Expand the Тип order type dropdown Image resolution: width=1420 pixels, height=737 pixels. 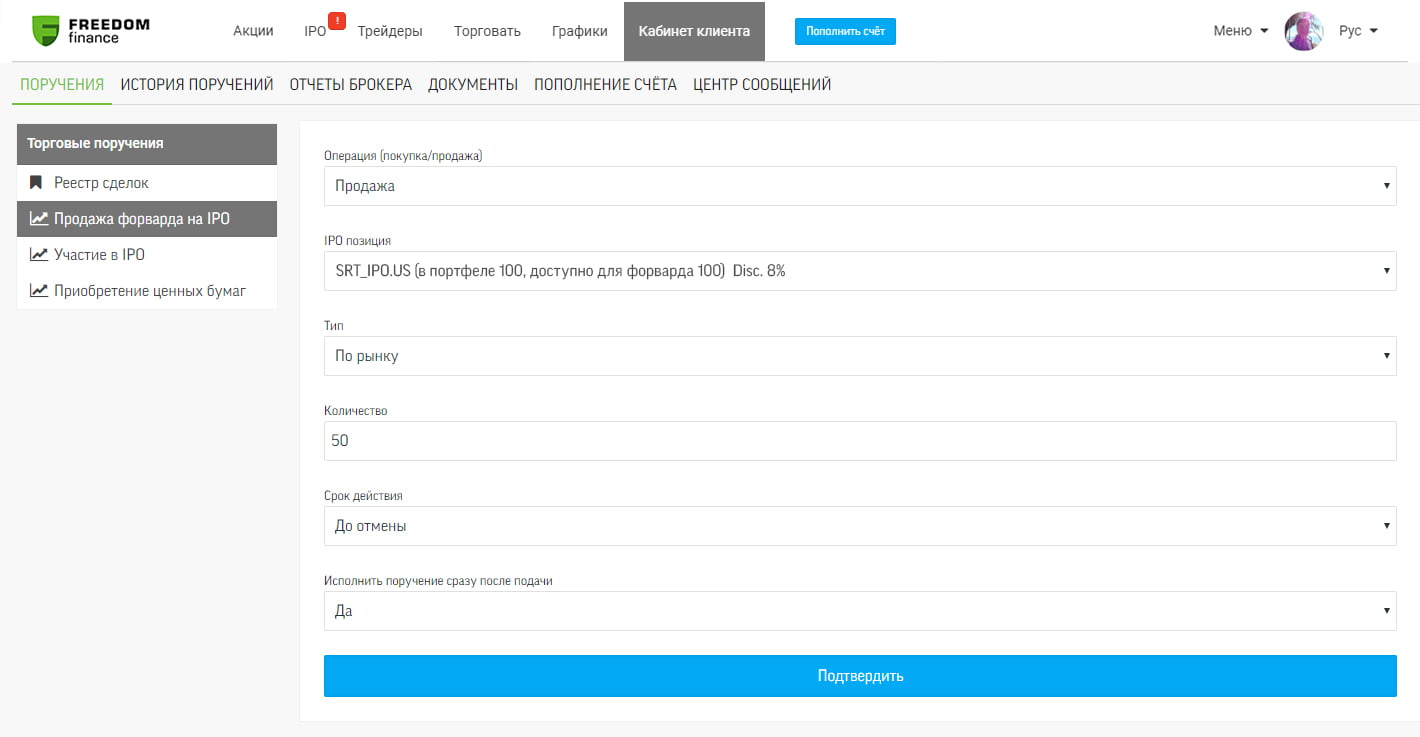click(859, 356)
